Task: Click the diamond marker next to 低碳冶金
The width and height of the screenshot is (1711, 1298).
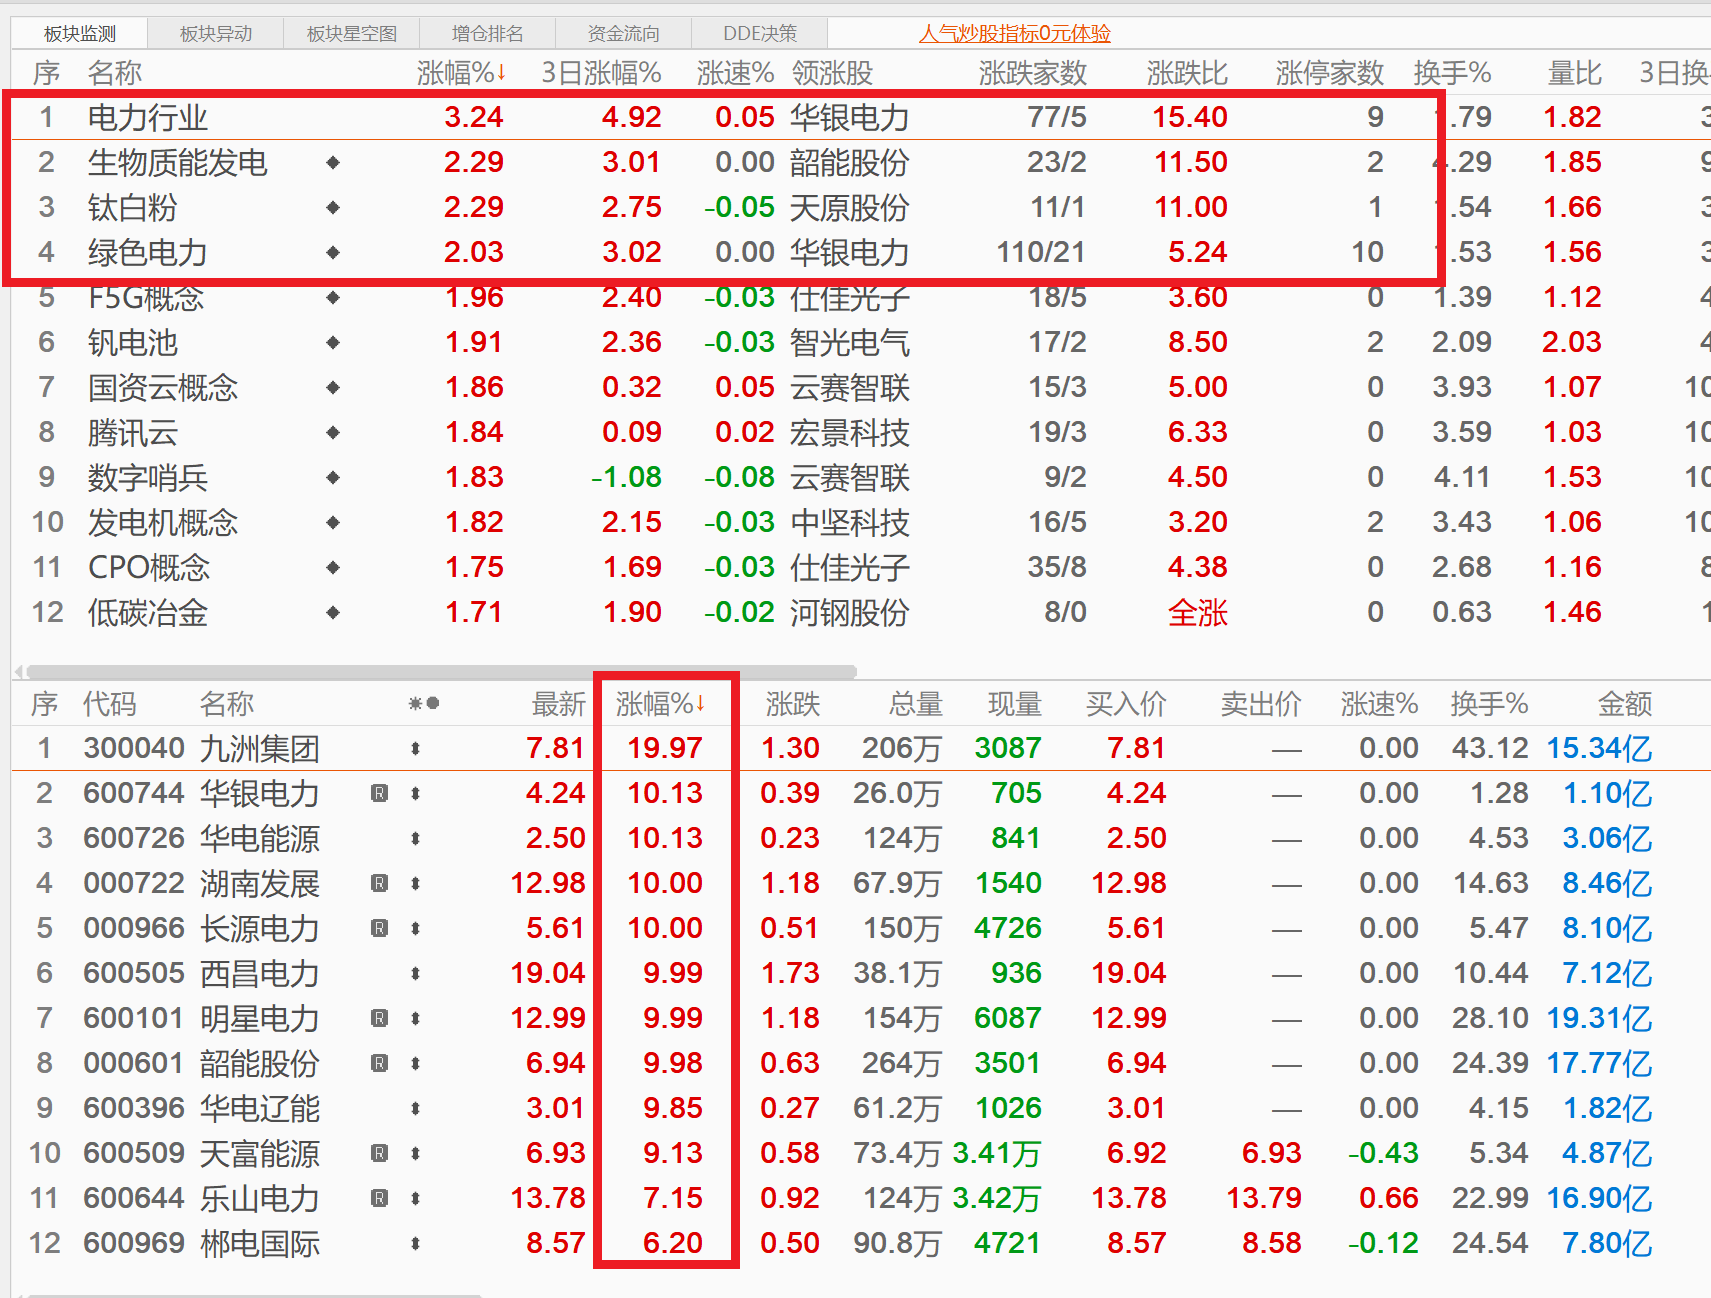Action: (332, 613)
